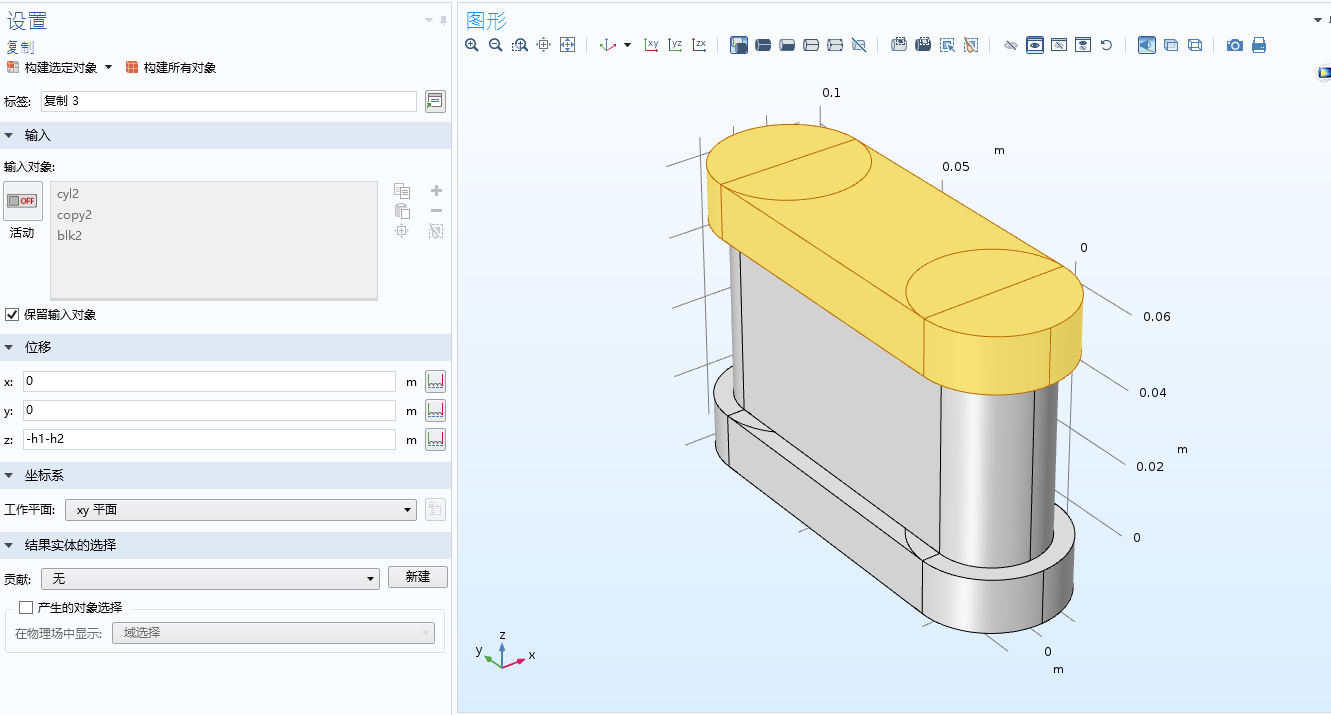Click the minus remove from selection icon
Viewport: 1331px width, 715px height.
[436, 211]
